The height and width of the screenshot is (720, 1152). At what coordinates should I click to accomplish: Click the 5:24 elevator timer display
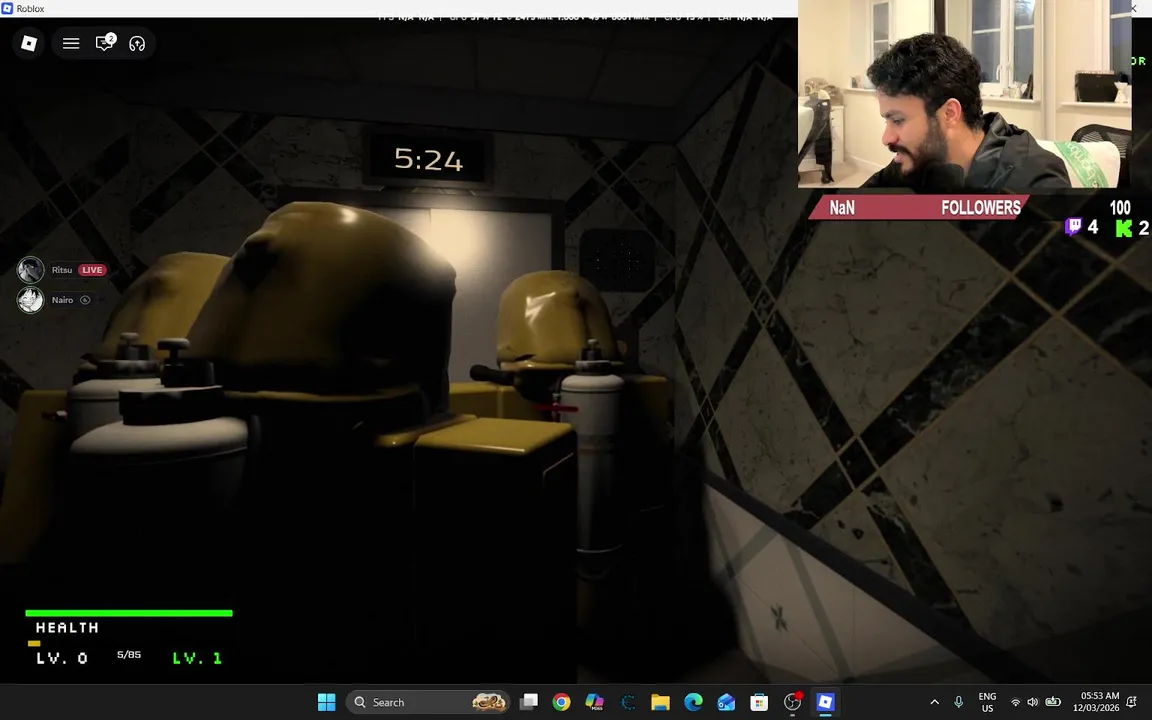(x=428, y=159)
